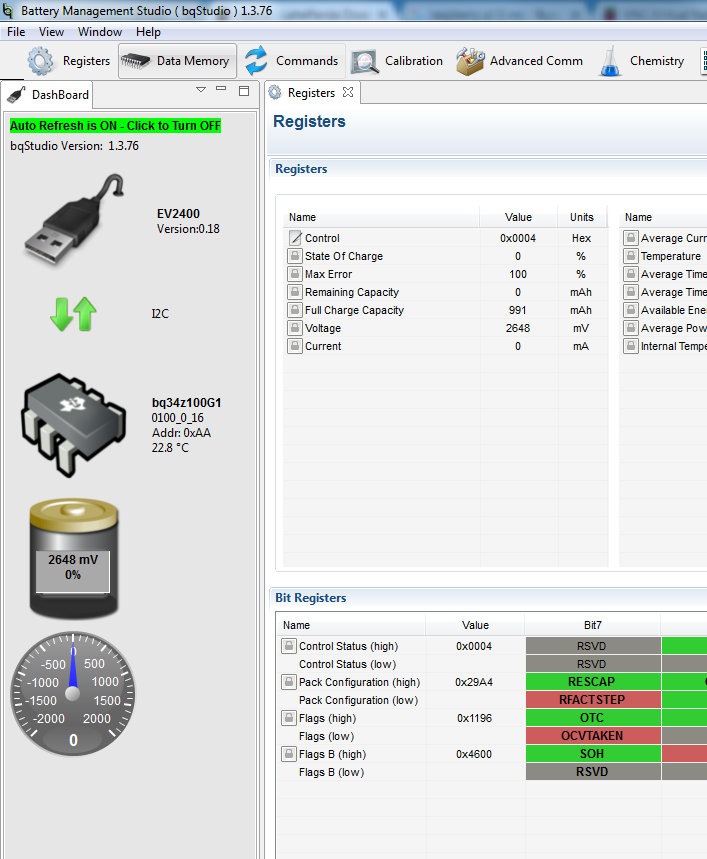The height and width of the screenshot is (859, 707).
Task: Open the Registers toolbar gear icon
Action: point(41,61)
